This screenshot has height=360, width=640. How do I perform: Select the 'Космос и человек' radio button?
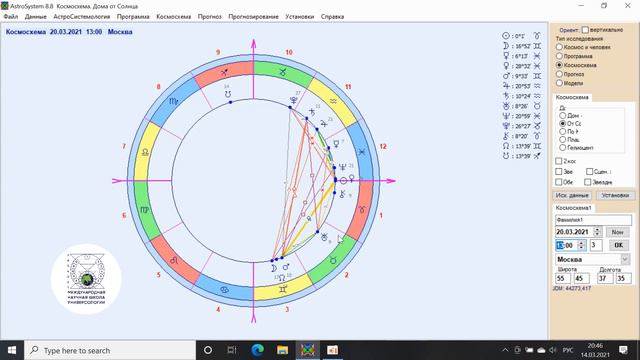pyautogui.click(x=559, y=47)
